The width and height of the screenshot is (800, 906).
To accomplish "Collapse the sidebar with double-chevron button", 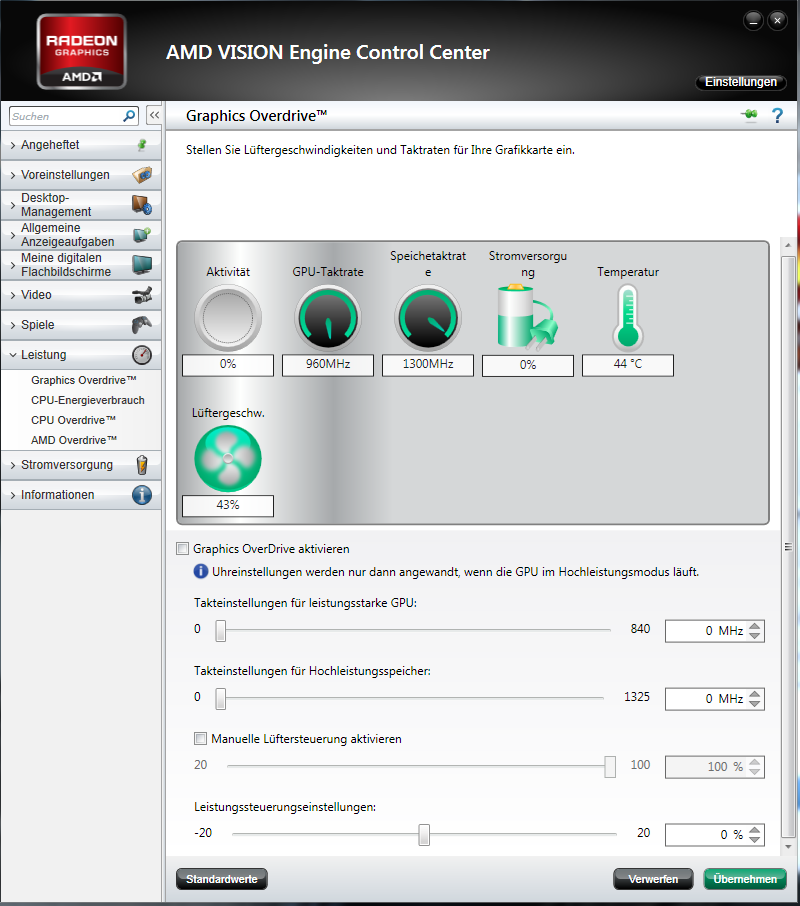I will tap(154, 116).
